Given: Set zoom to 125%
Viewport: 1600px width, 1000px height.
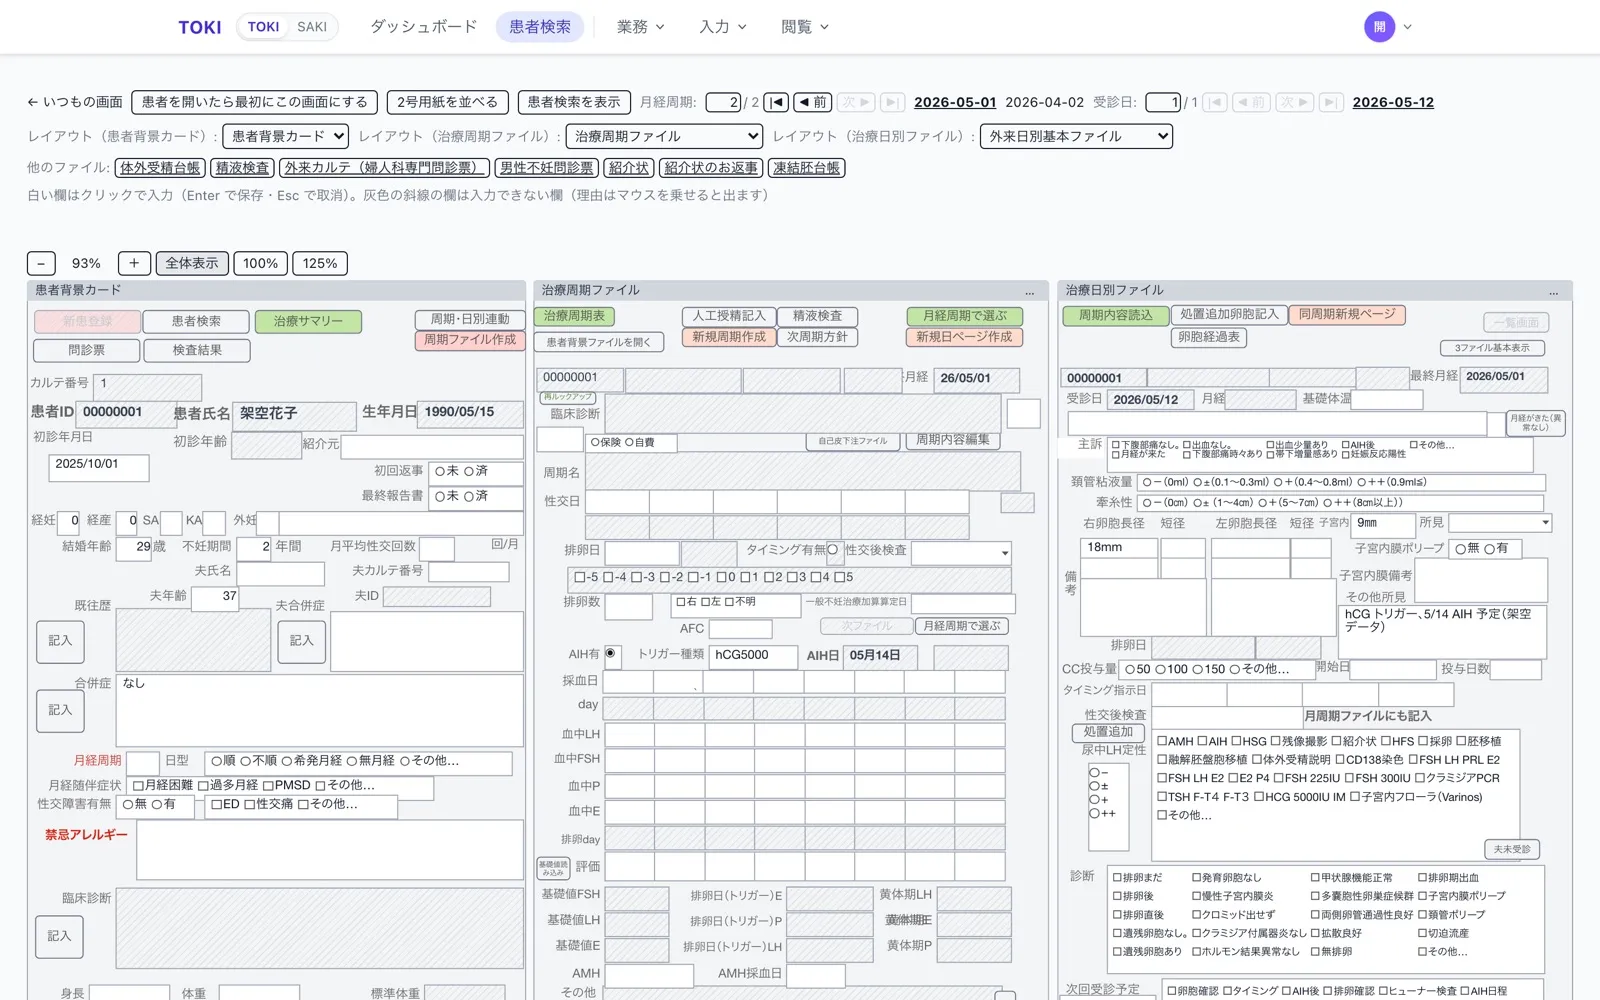Looking at the screenshot, I should click(x=320, y=263).
